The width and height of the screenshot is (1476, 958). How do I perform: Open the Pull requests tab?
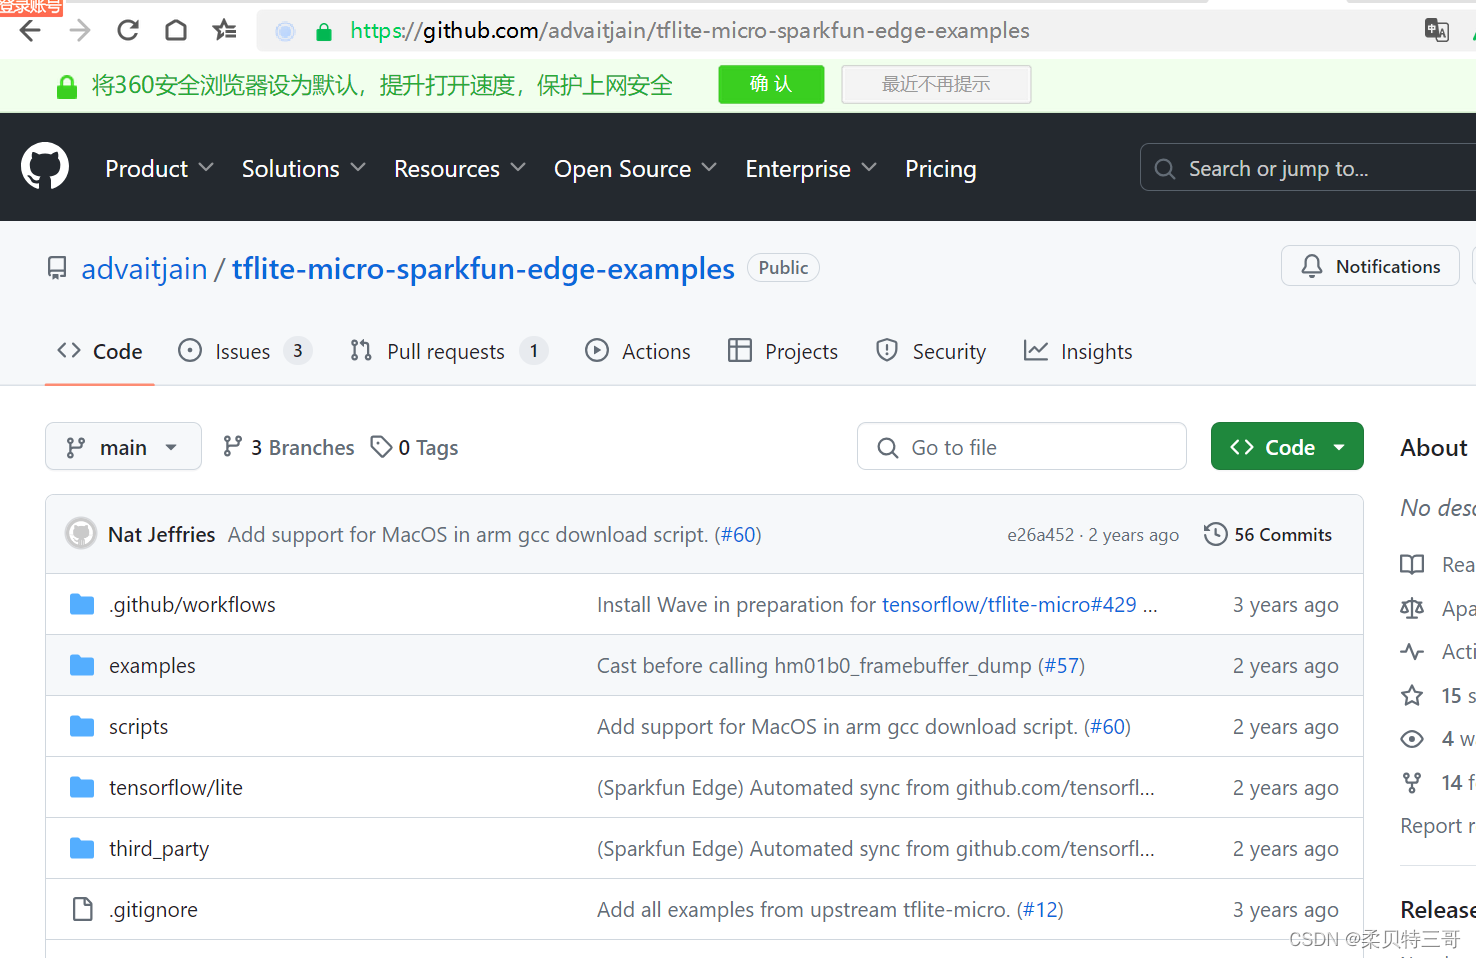pos(448,351)
